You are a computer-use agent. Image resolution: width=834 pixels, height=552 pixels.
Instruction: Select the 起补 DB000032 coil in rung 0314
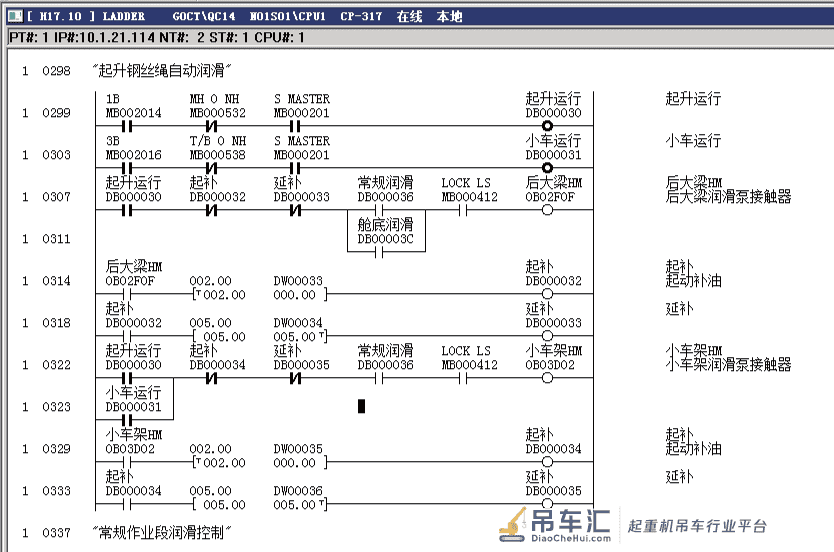pos(547,294)
